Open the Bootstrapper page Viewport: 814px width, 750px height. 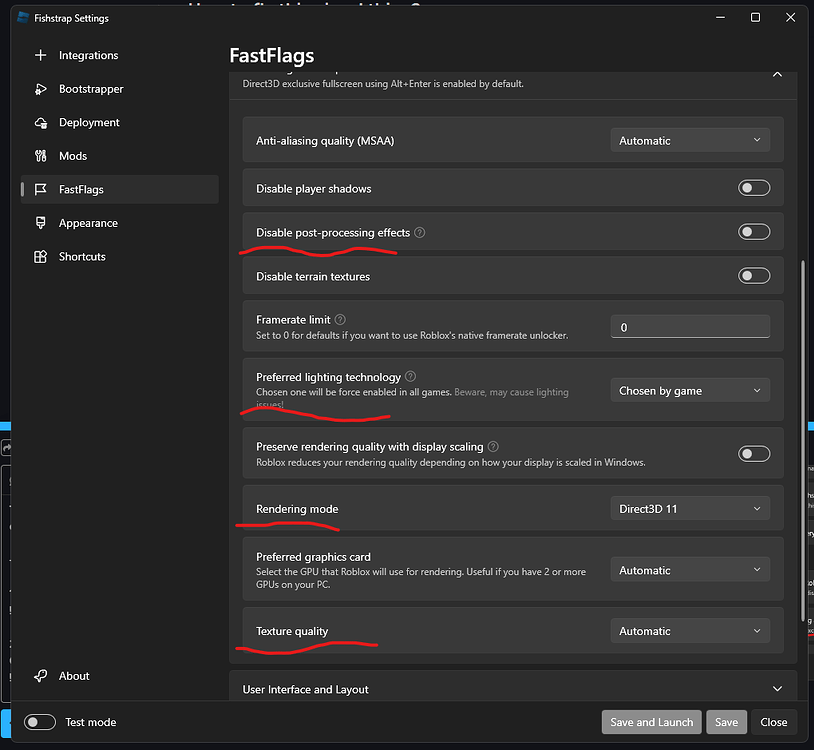[119, 89]
